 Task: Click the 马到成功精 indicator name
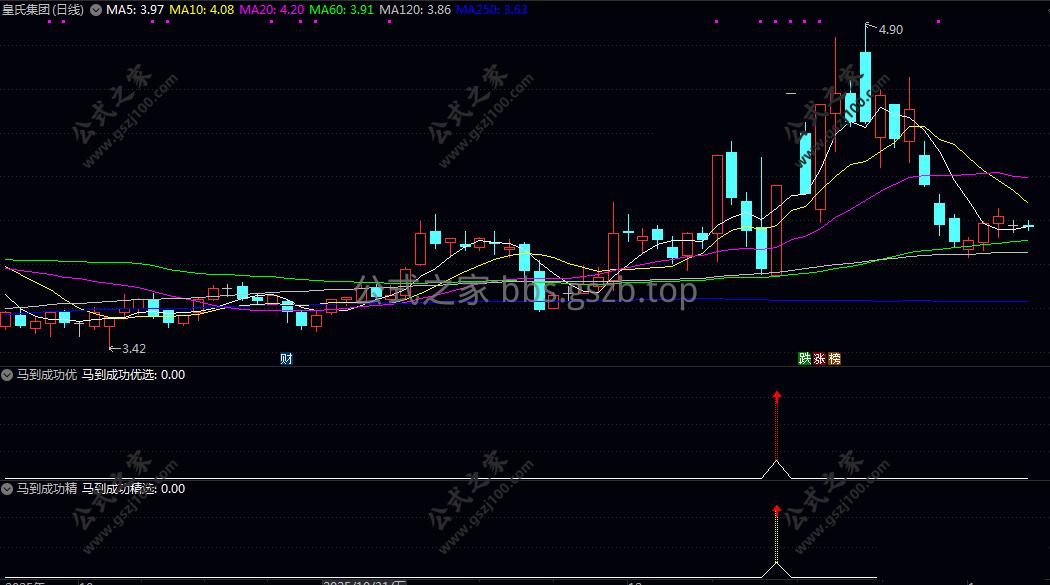46,489
